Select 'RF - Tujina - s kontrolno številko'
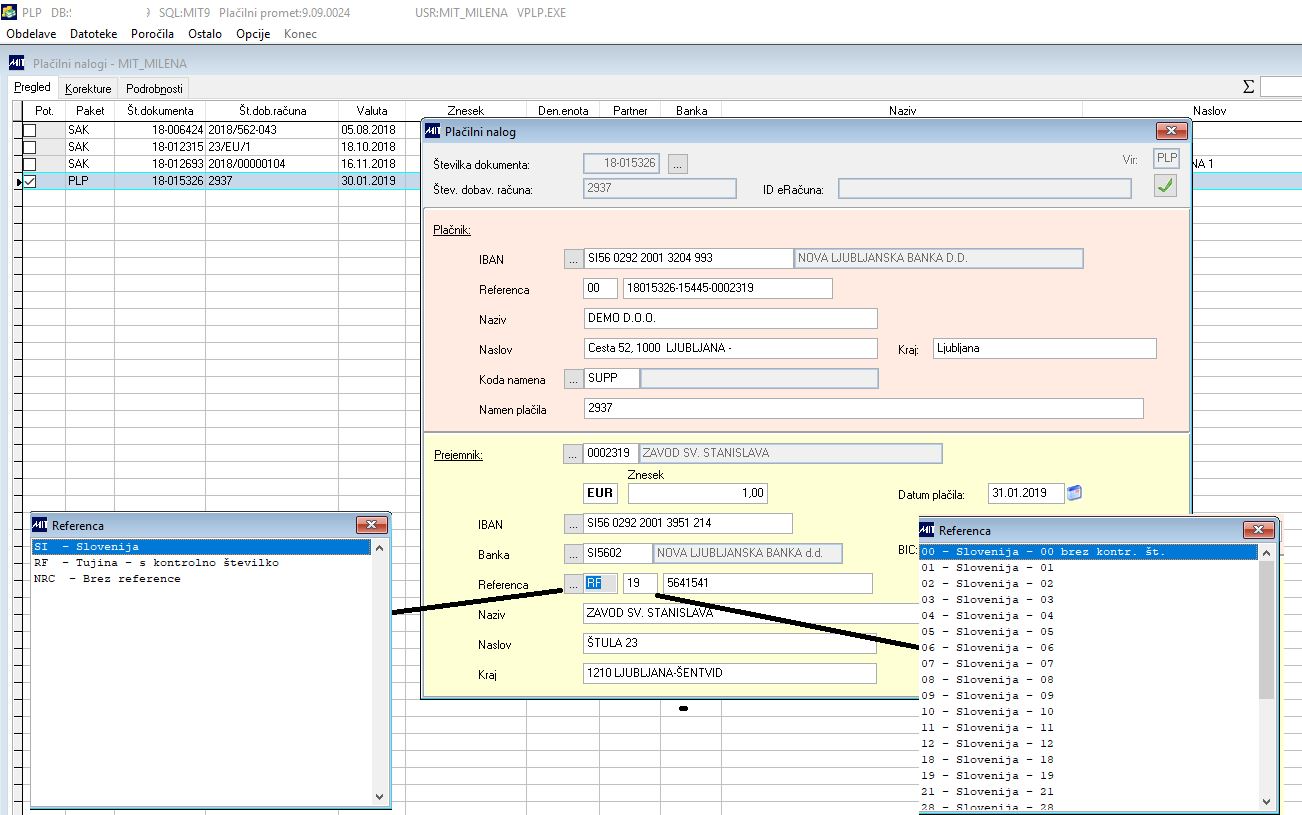Image resolution: width=1302 pixels, height=815 pixels. (x=157, y=563)
